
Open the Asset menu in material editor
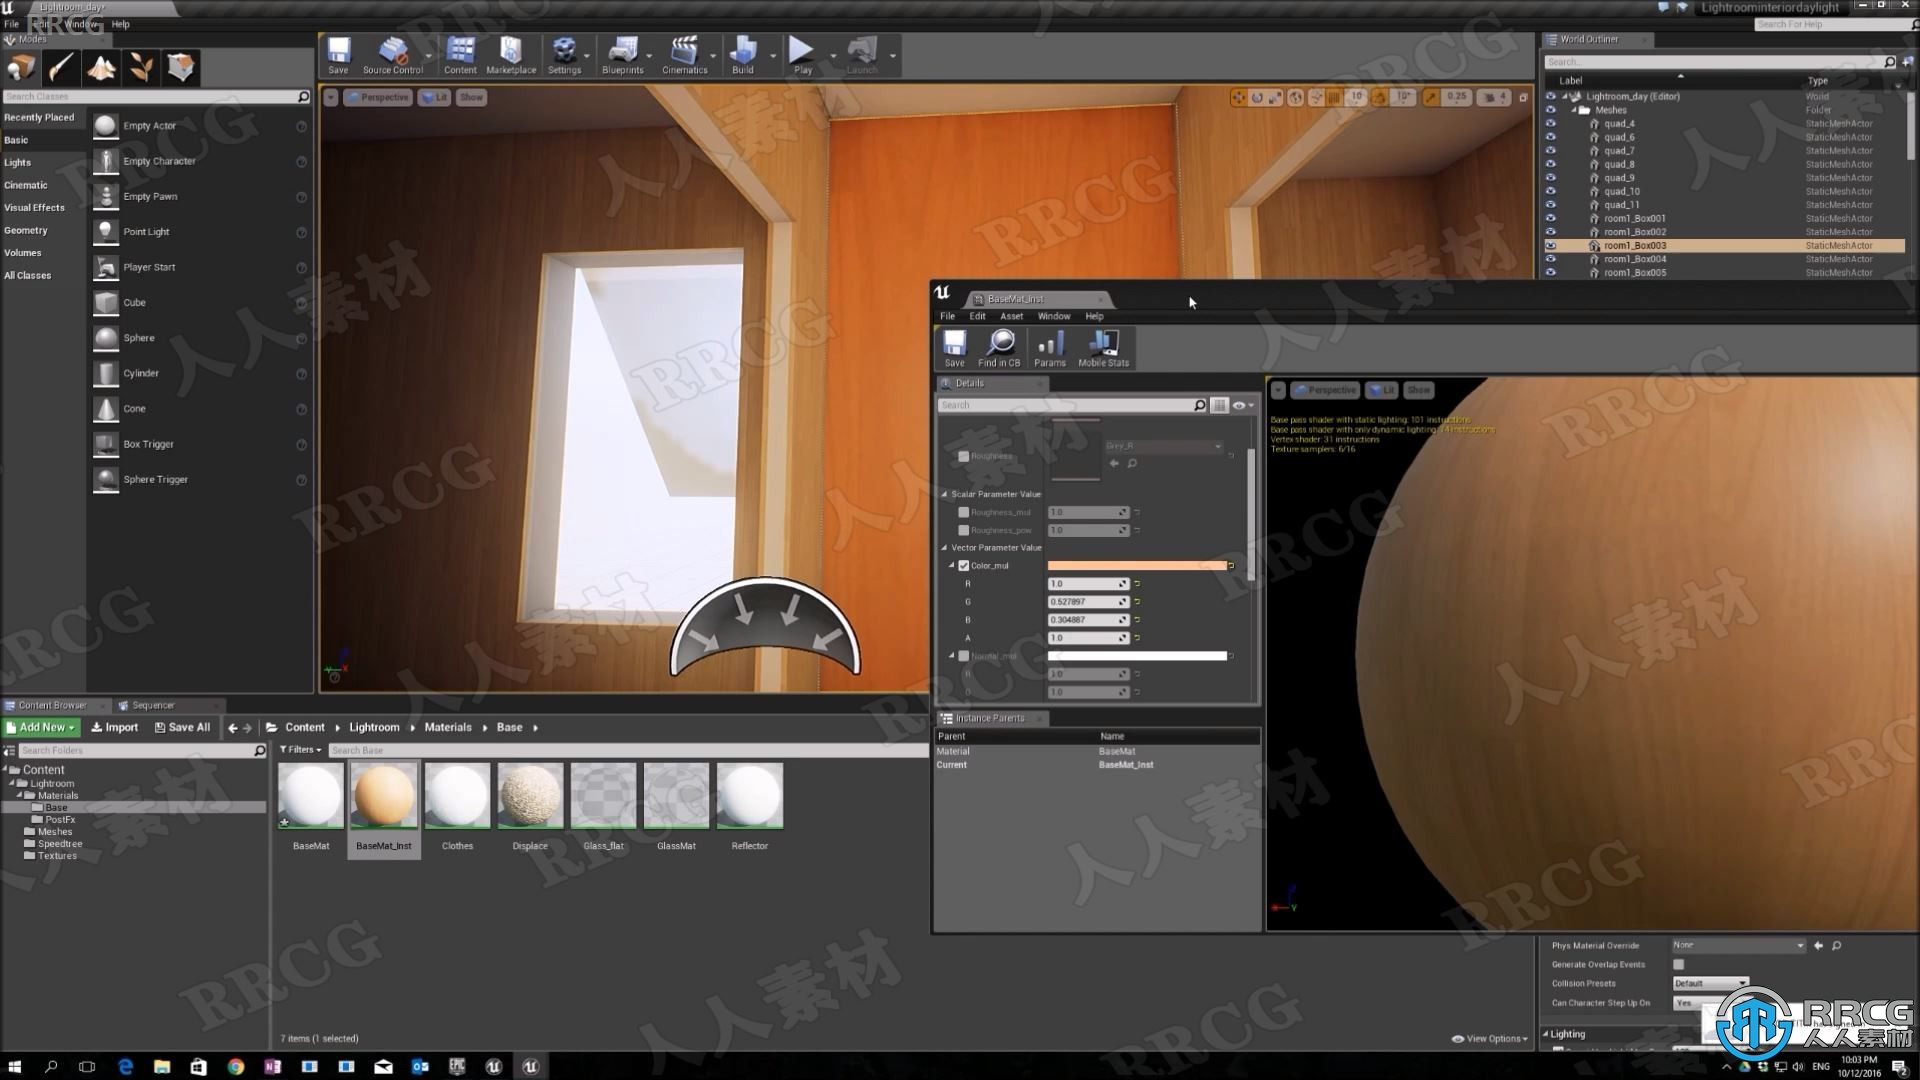pos(1011,316)
